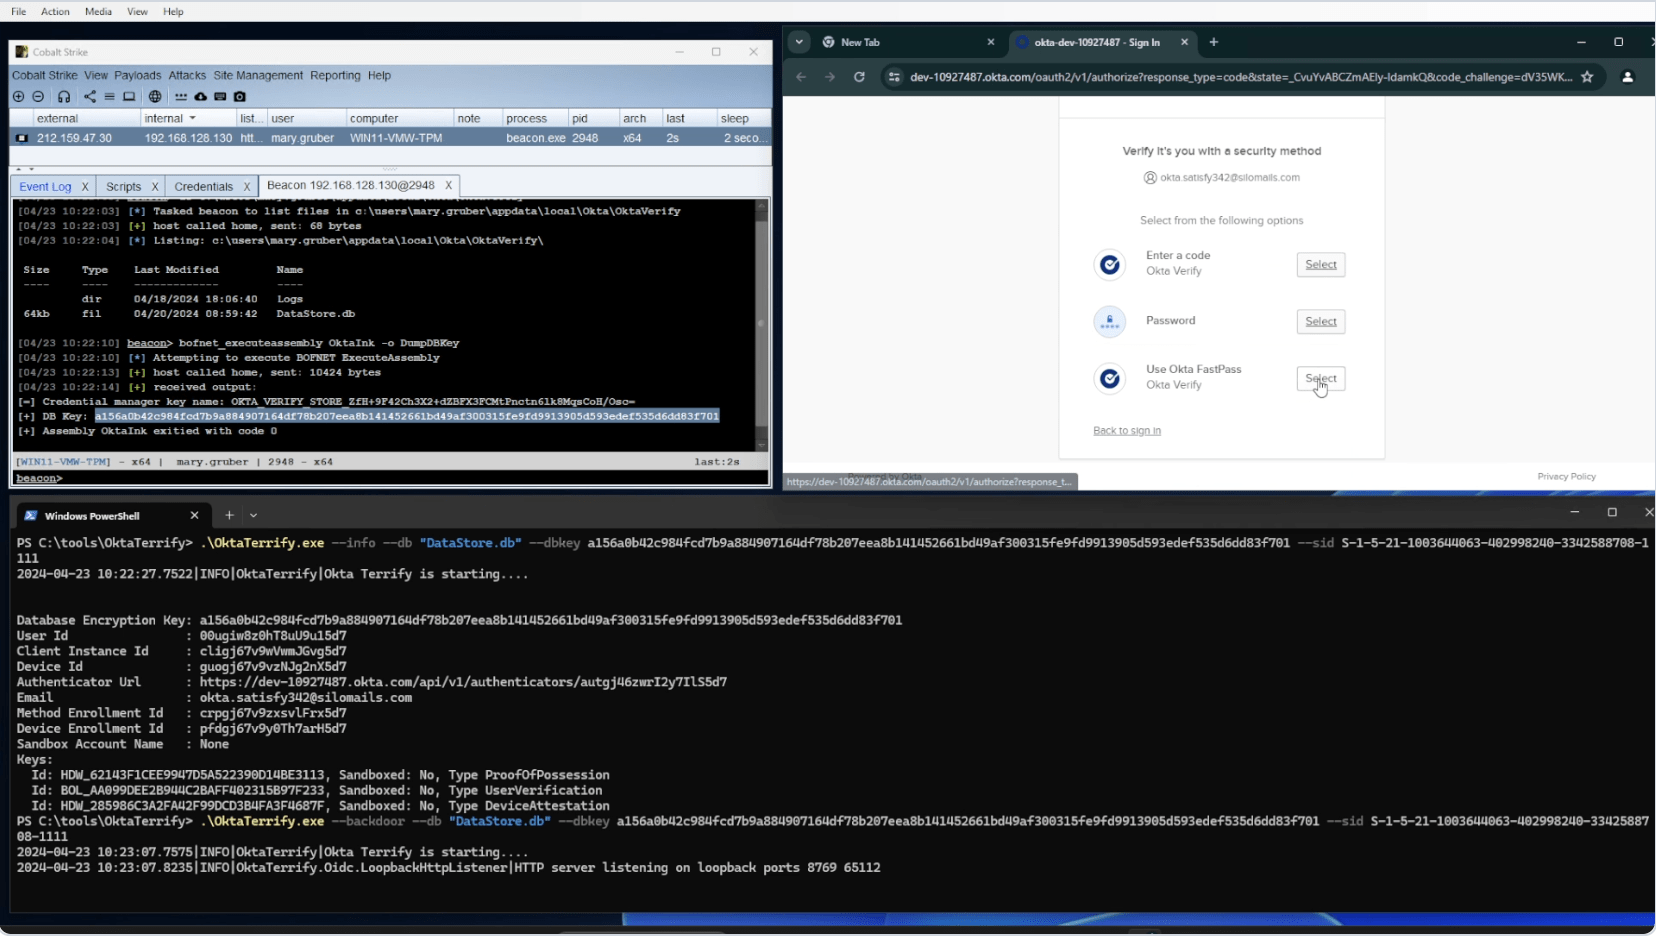Screen dimensions: 1656x936
Task: Close the okta-dev-10927487 Sign In tab
Action: 1185,42
